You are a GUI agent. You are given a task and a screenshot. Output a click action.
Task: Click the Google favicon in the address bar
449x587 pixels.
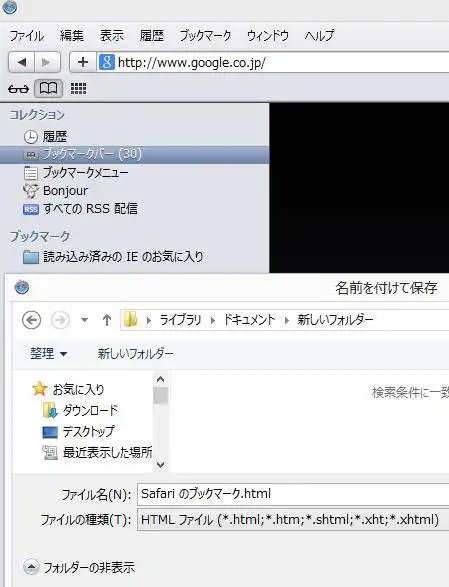click(106, 62)
